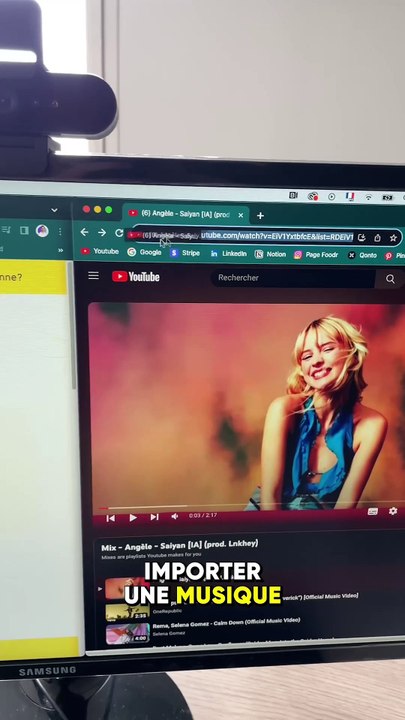Screen dimensions: 405x720
Task: Open the media controls icon in left window
Action: (x=6, y=230)
